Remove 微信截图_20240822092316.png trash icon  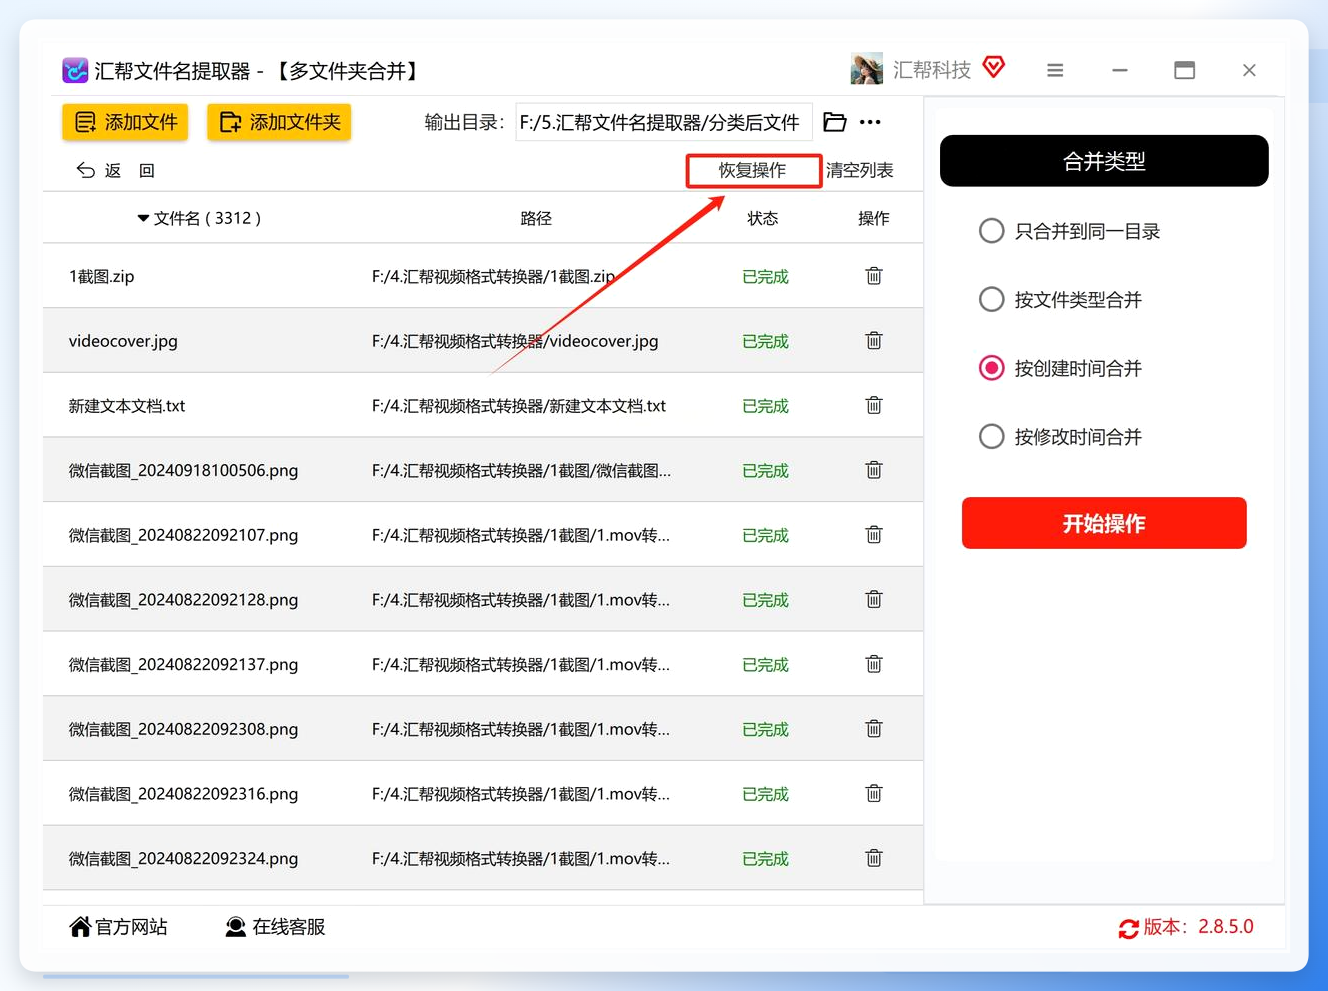[x=874, y=793]
